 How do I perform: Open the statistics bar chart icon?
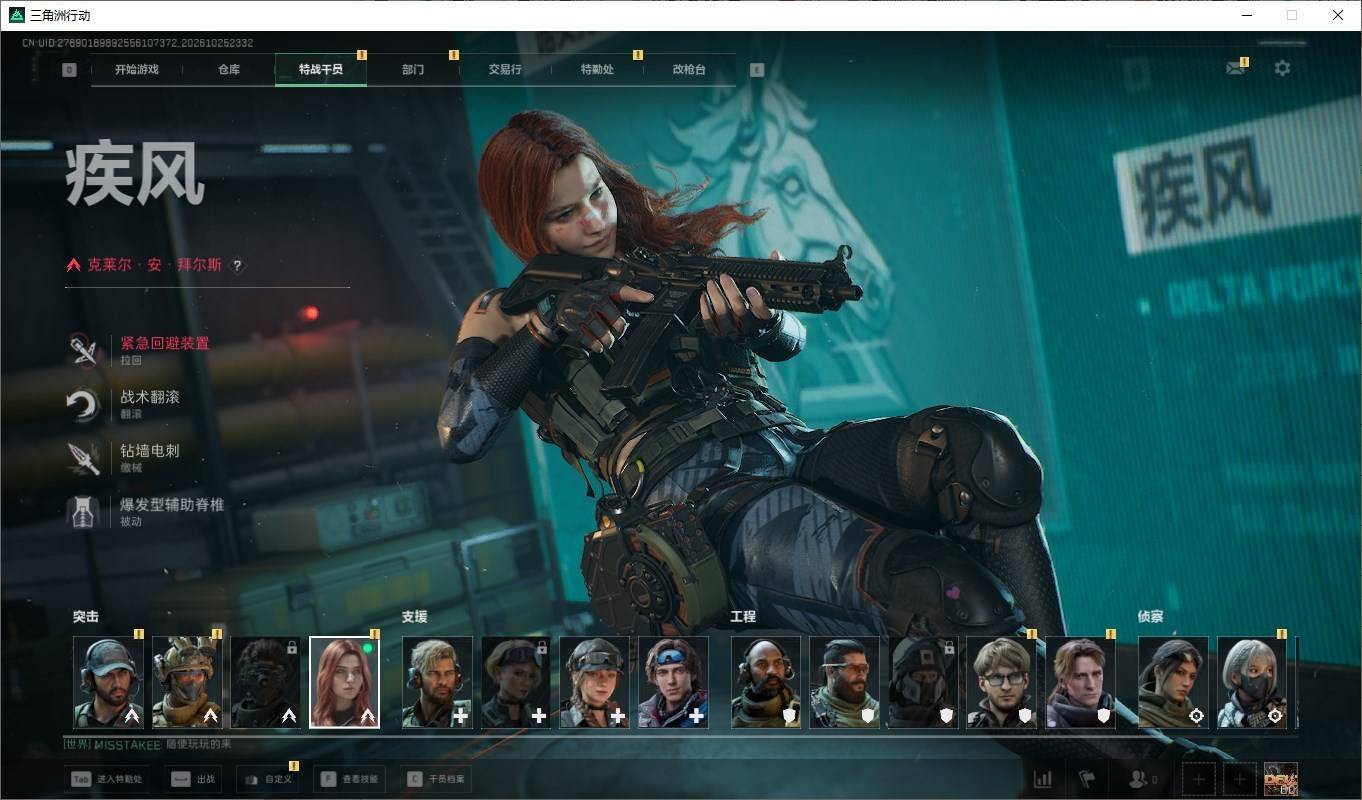click(1042, 779)
